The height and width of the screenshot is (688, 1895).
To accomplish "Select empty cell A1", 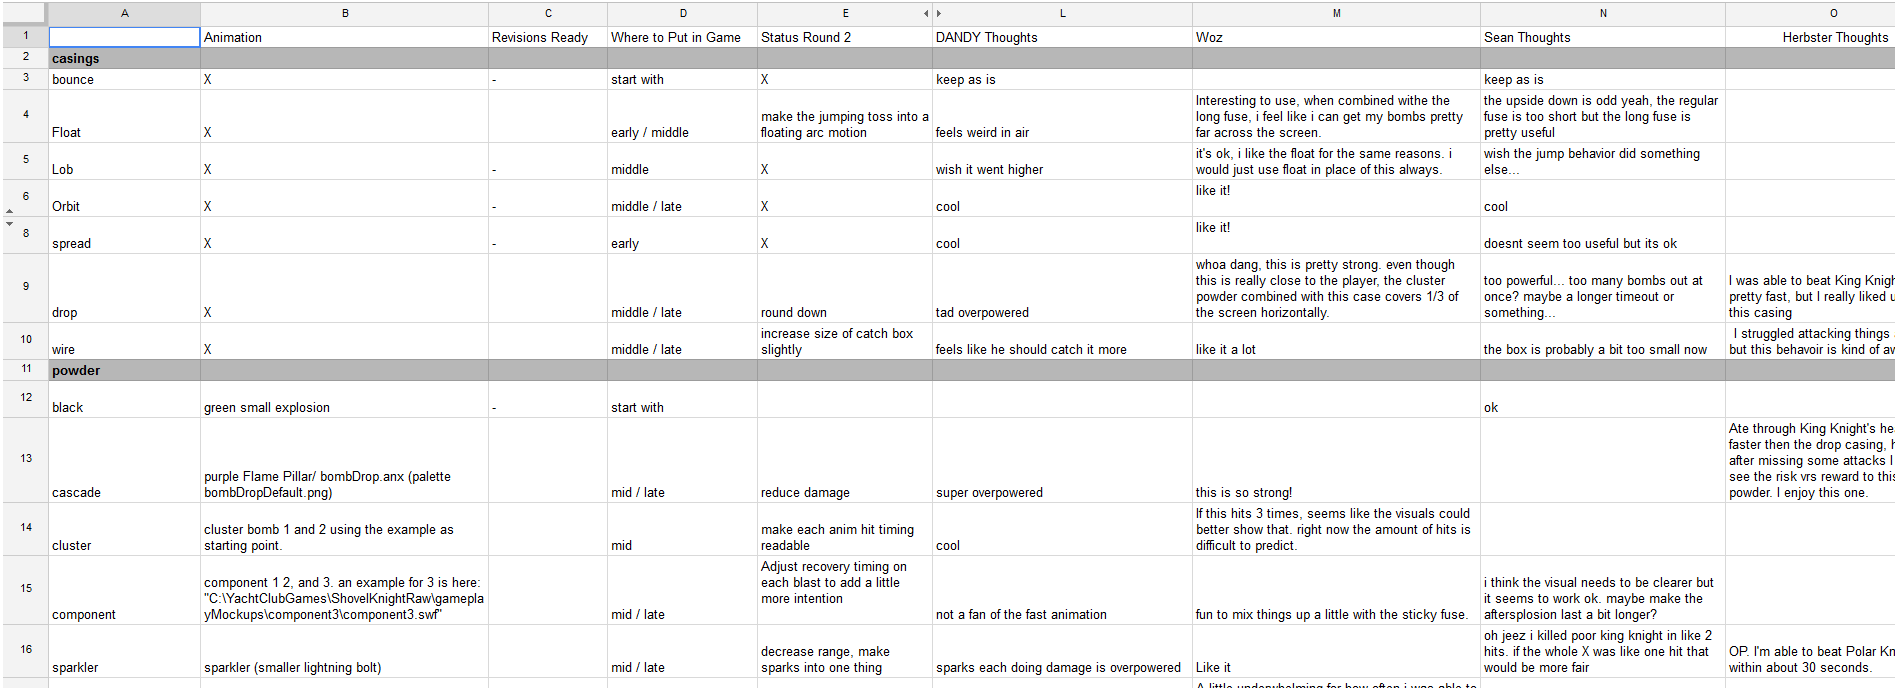I will pyautogui.click(x=124, y=37).
